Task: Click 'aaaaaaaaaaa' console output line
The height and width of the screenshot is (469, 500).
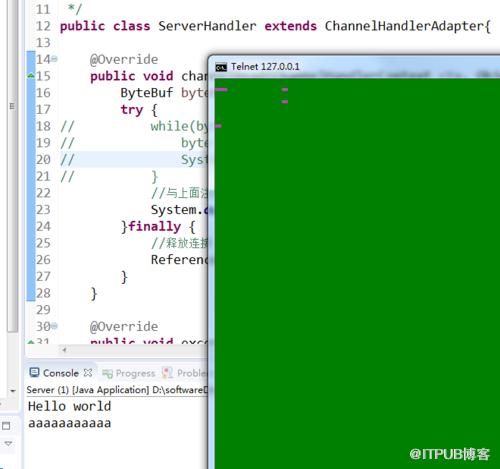Action: [x=69, y=423]
